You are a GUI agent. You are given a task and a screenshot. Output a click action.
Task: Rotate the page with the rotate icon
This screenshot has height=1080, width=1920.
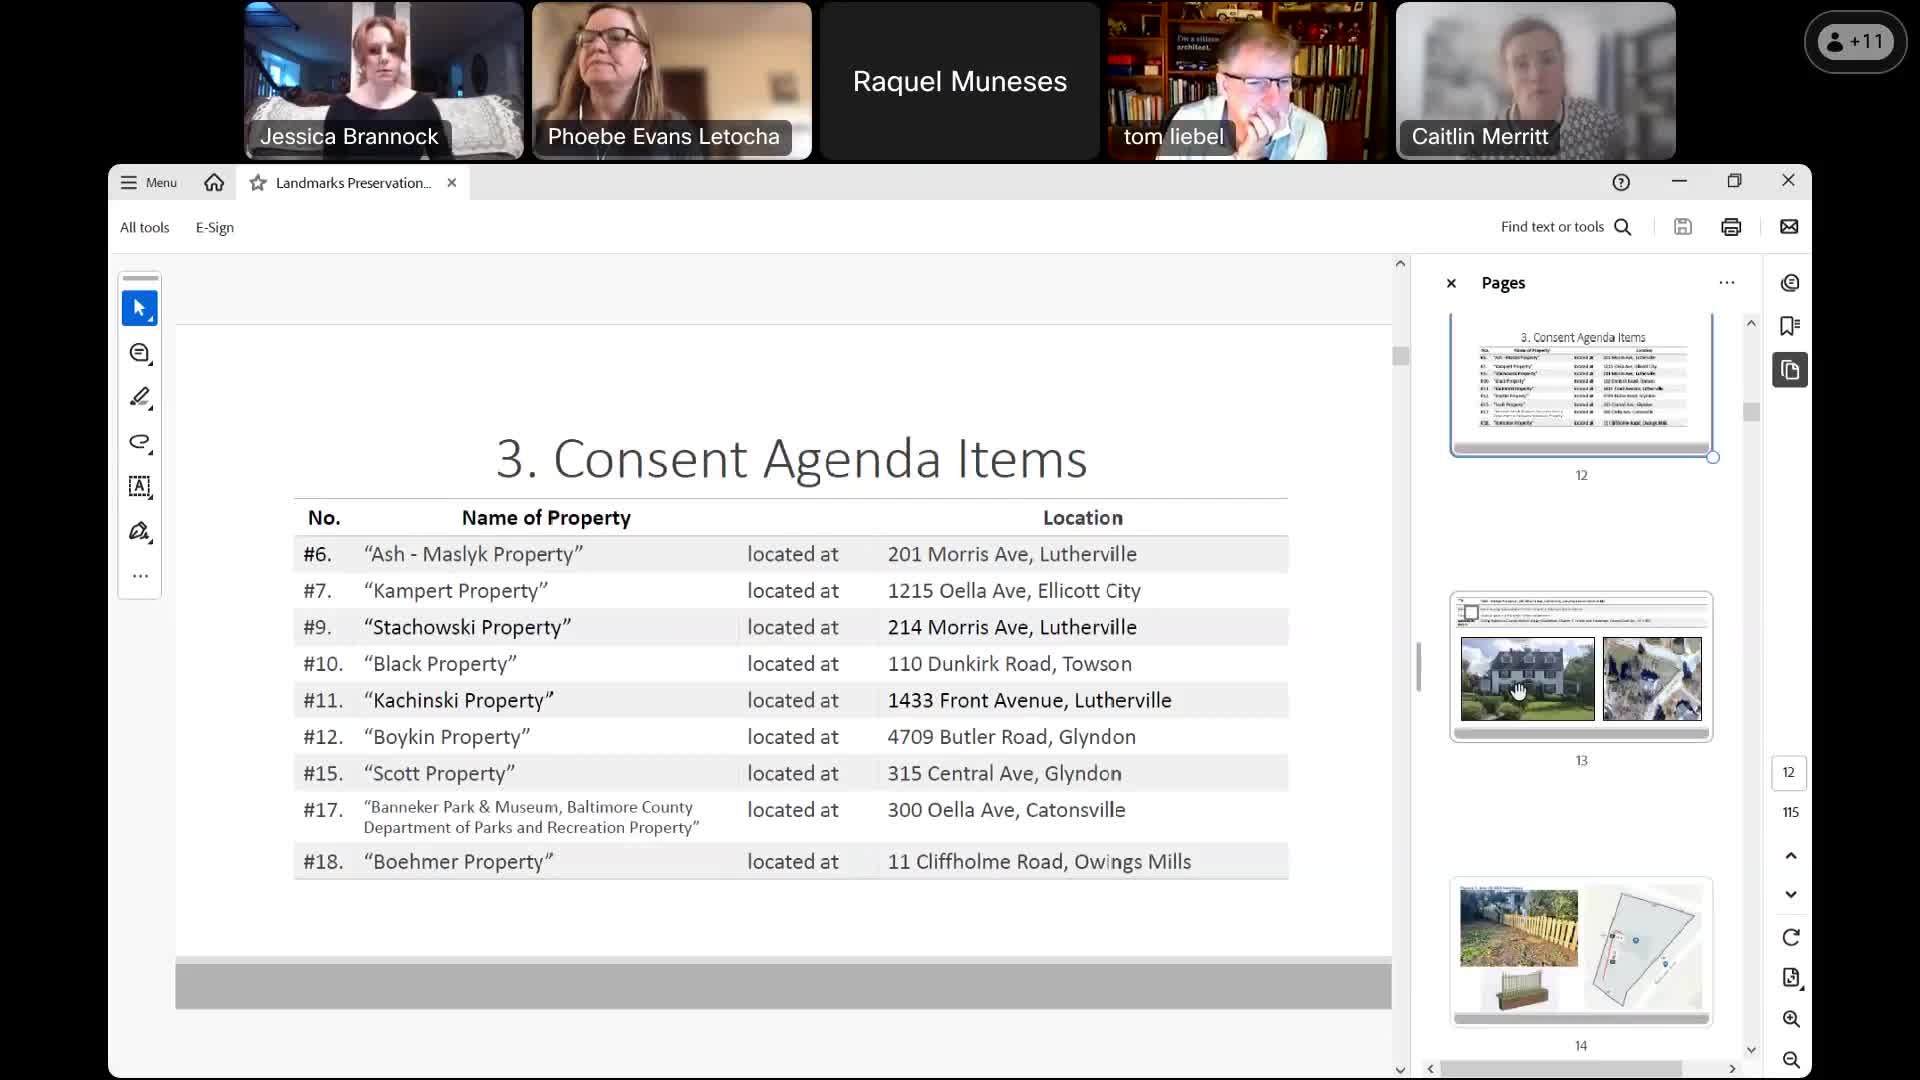tap(1790, 937)
